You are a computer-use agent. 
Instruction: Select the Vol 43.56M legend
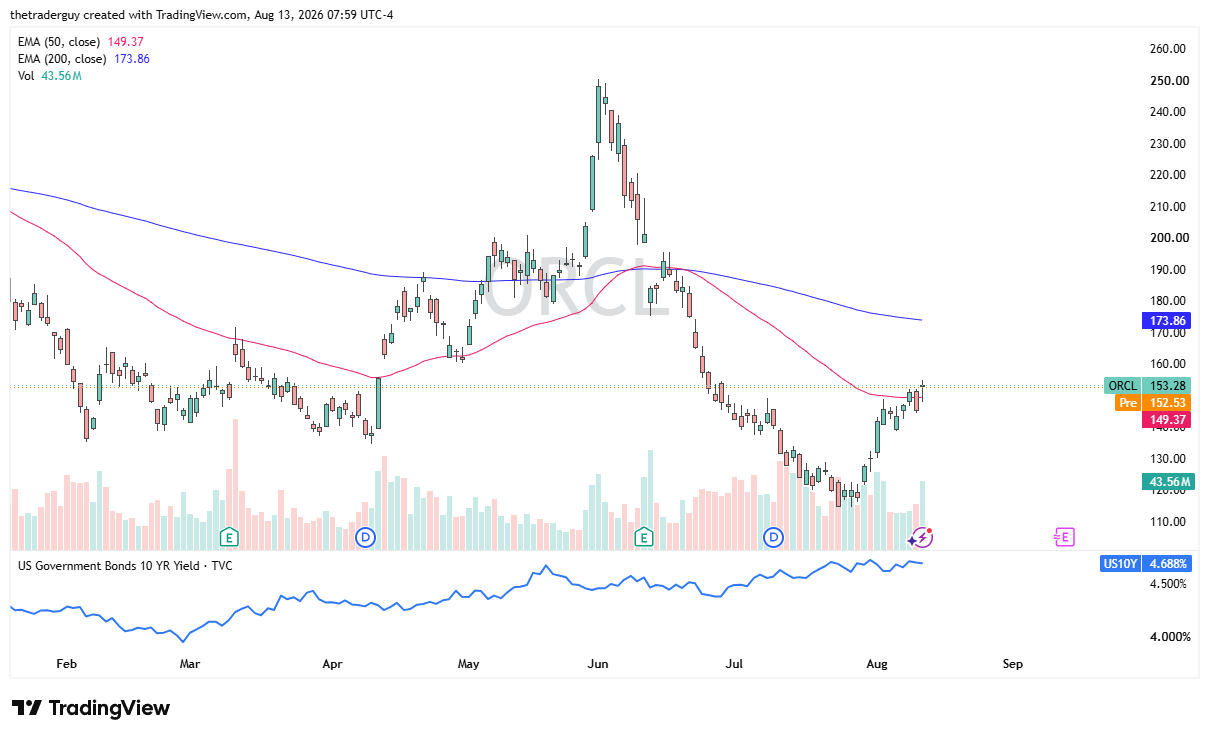point(50,76)
